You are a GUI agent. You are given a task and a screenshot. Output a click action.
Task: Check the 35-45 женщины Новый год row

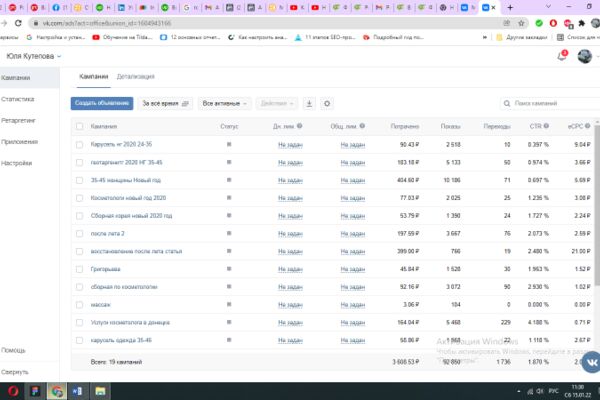pyautogui.click(x=79, y=180)
